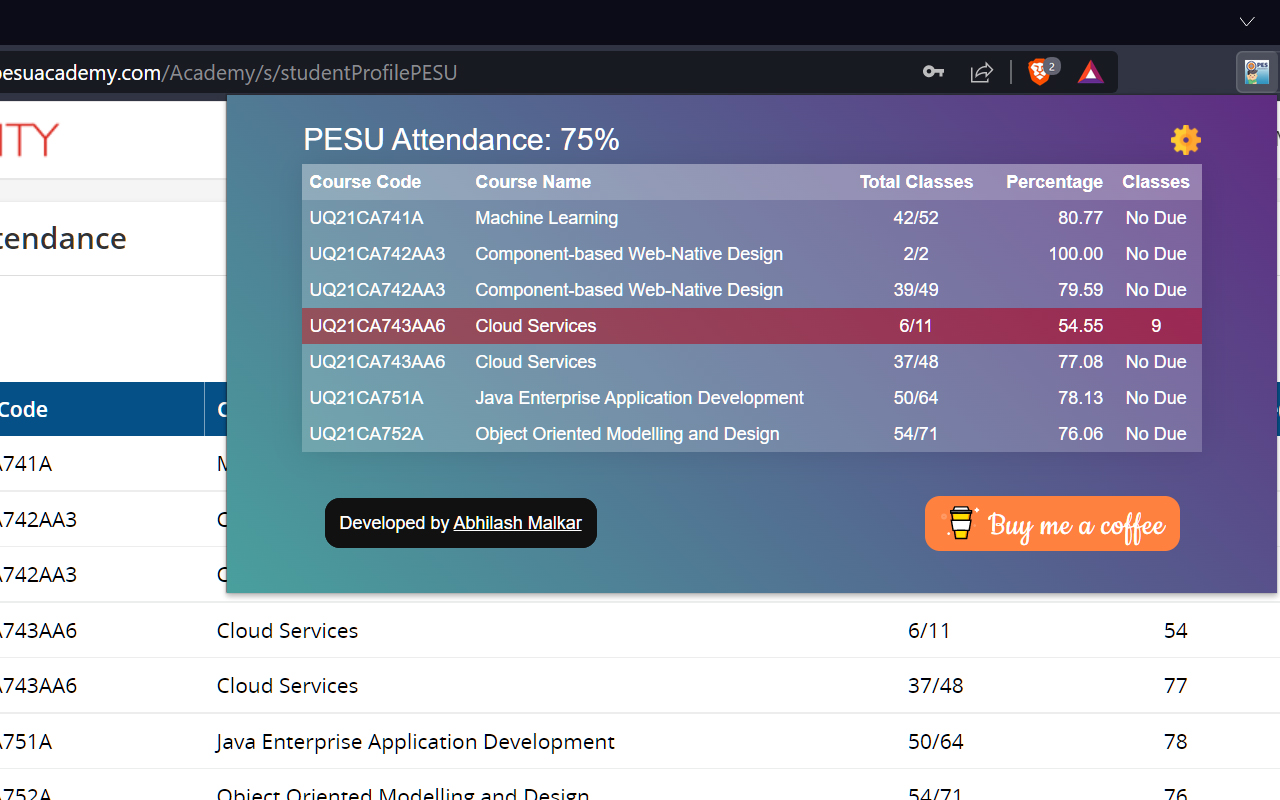Click Cloud Services 37/48 row in page table
Screen dimensions: 1280x800
click(x=640, y=686)
